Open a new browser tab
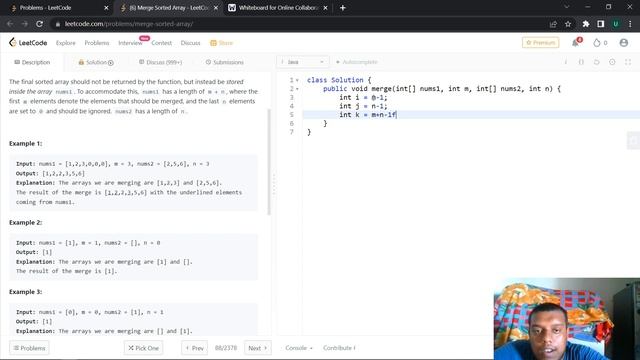640x360 pixels. (x=342, y=8)
